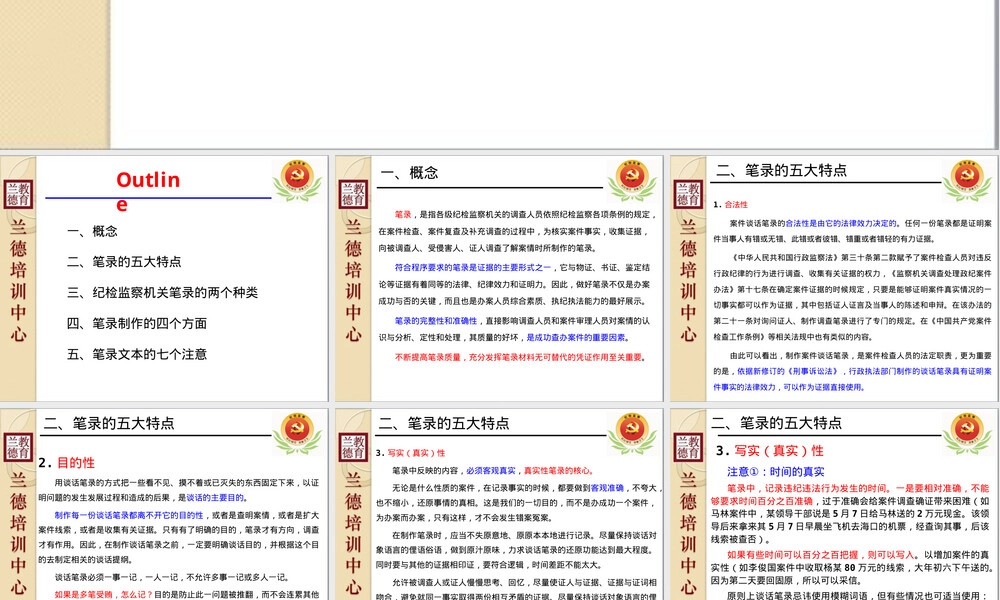Select the 一、概念 slide thumbnail
Viewport: 1000px width, 600px height.
tap(499, 278)
